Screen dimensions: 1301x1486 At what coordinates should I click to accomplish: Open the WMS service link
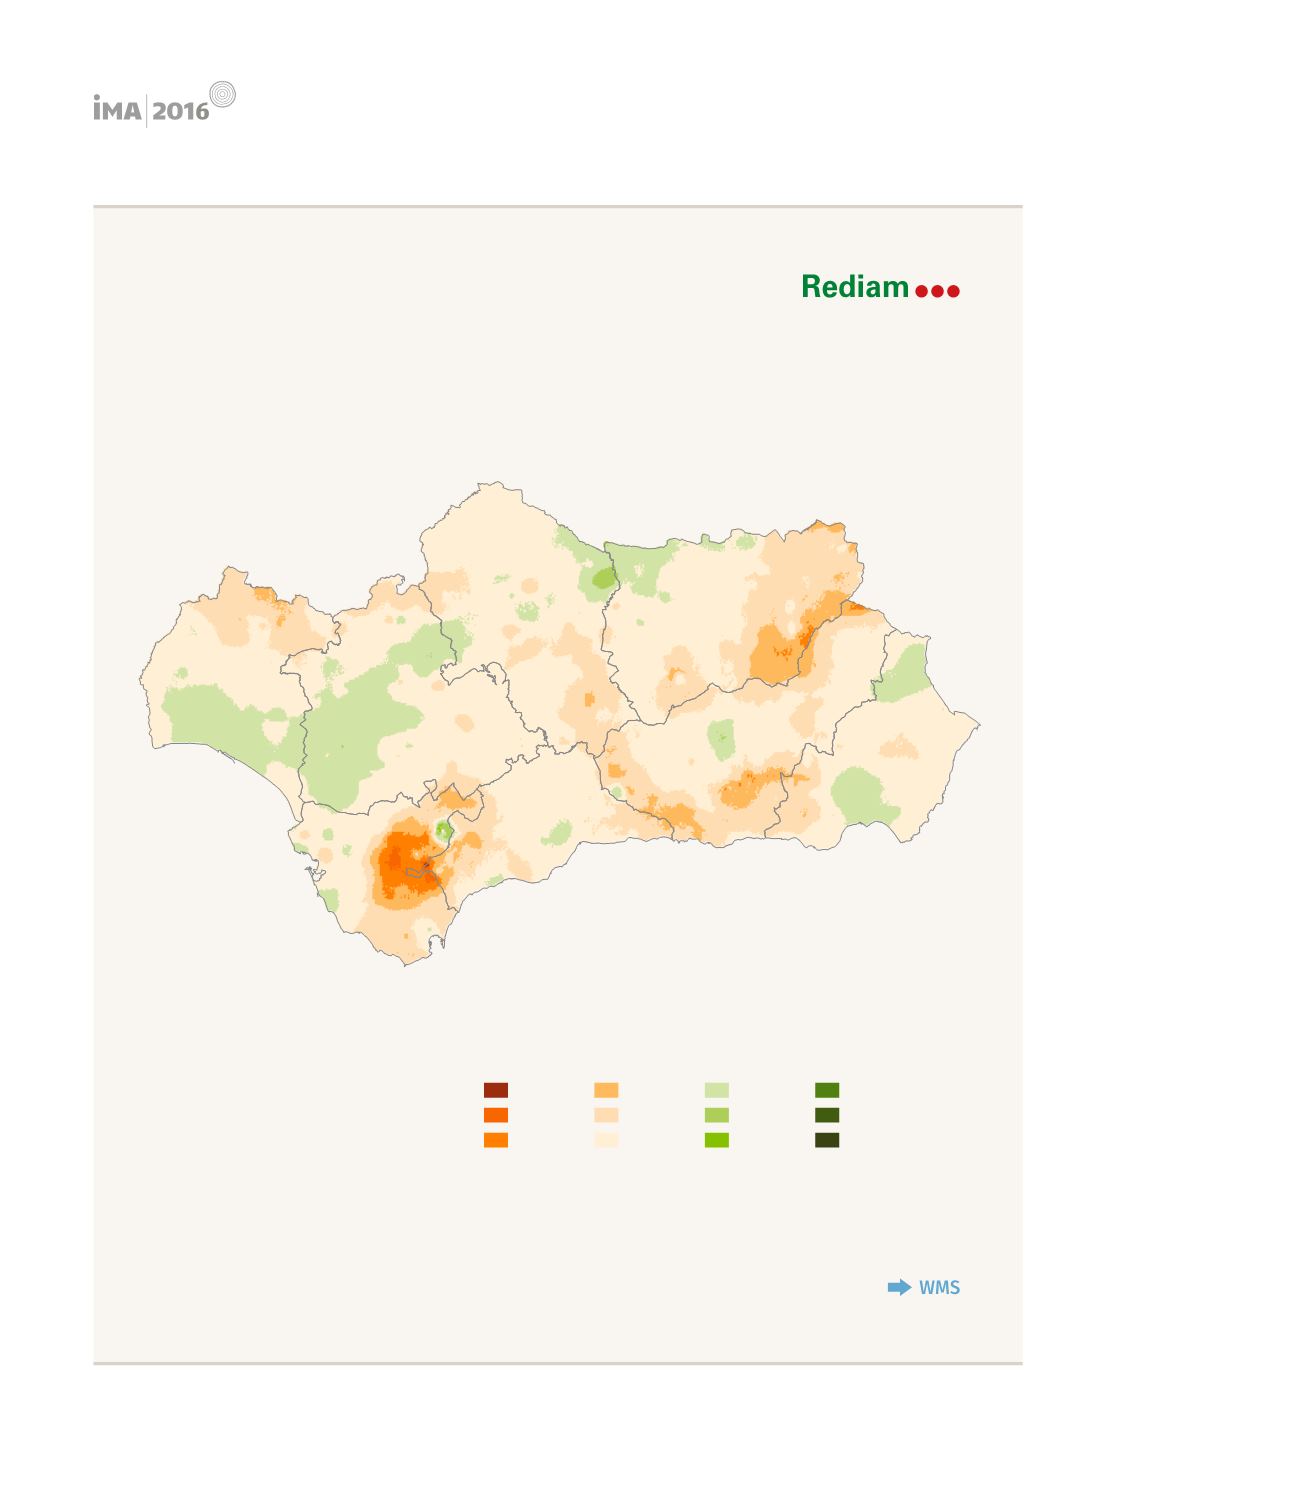pos(940,1288)
